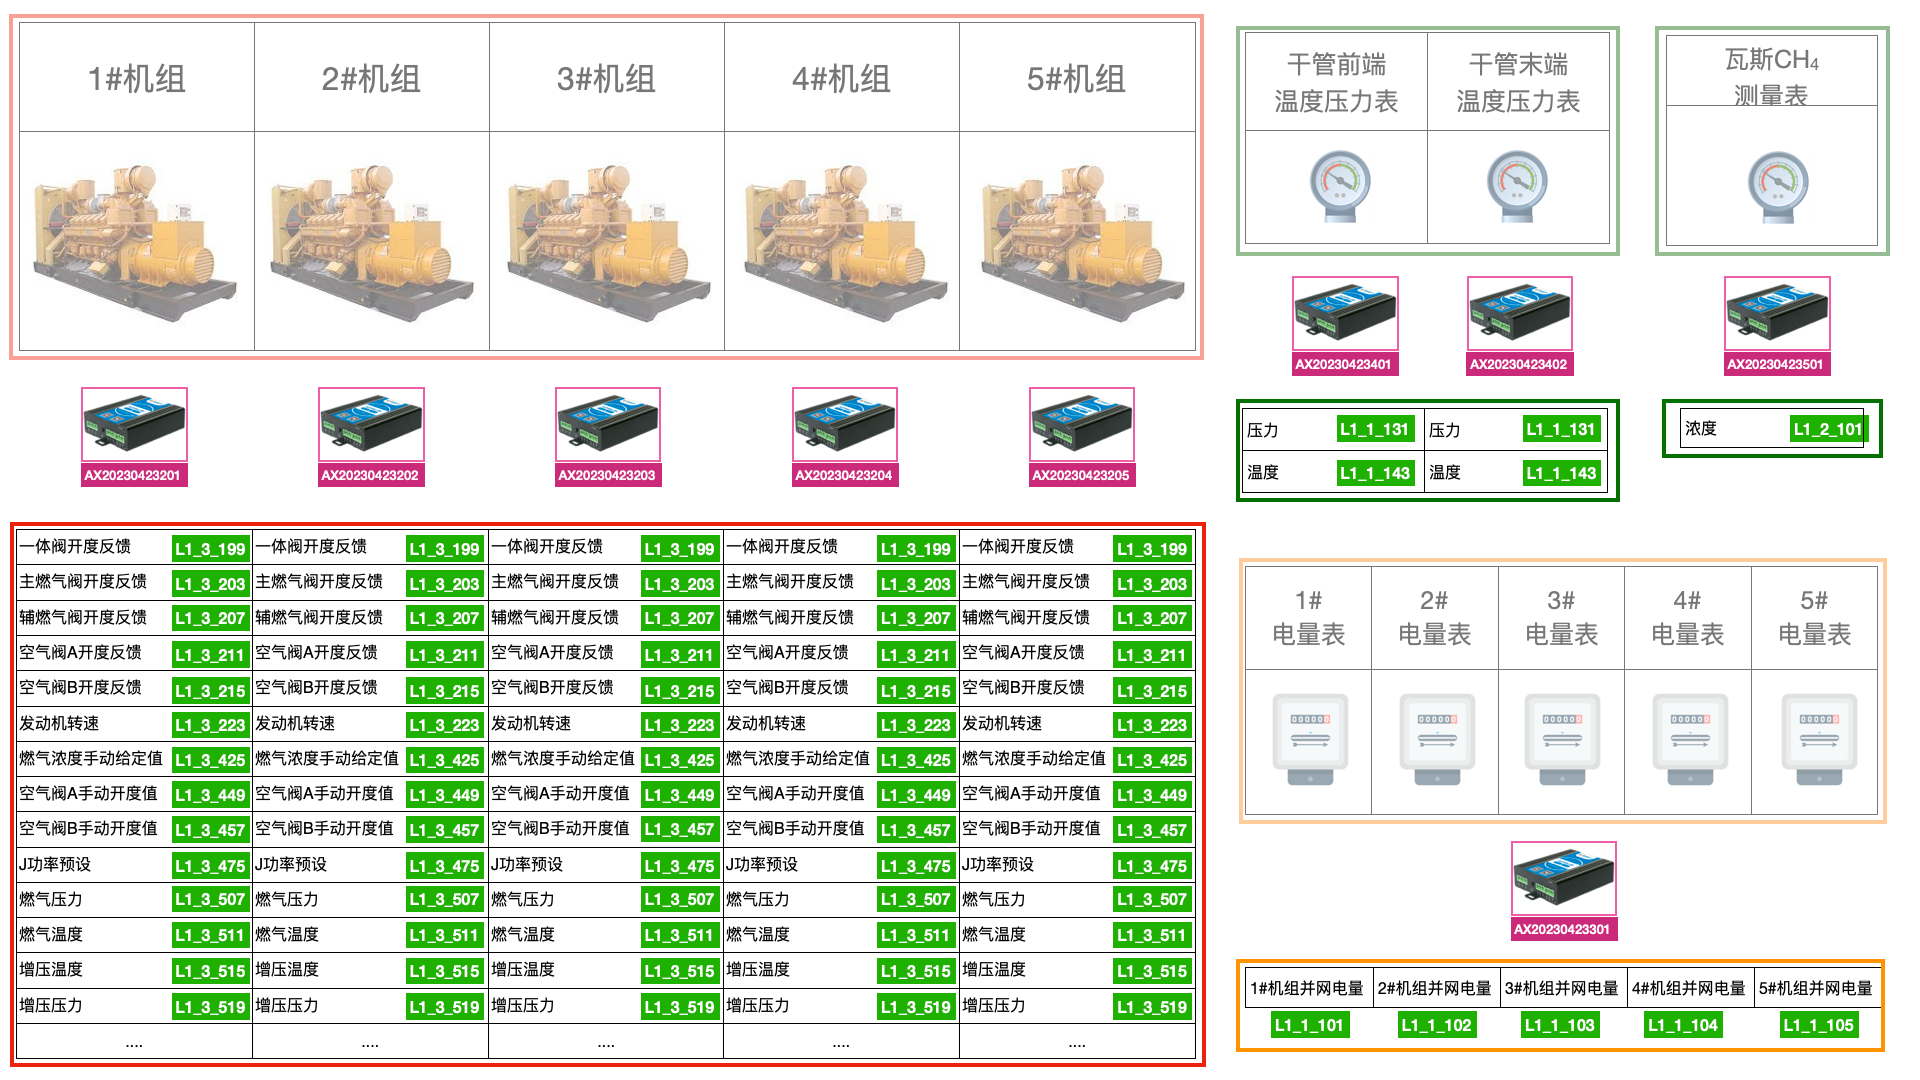The height and width of the screenshot is (1080, 1920).
Task: Select the 干管末端 温度压力表 header
Action: pyautogui.click(x=1517, y=82)
